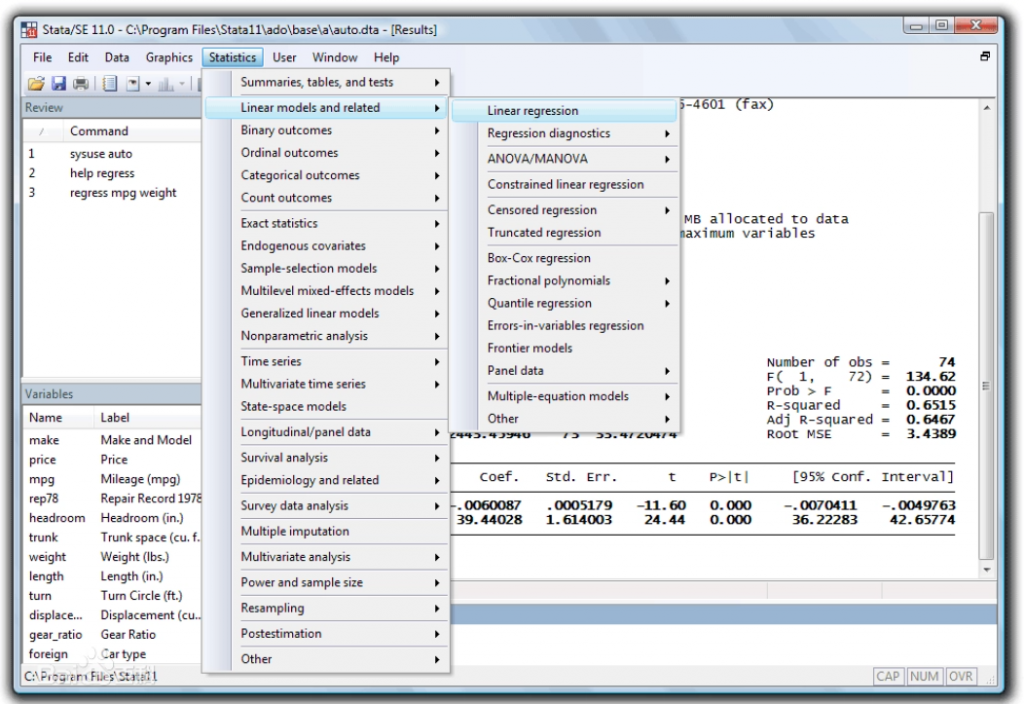
Task: Close the open Statistics menu
Action: click(x=232, y=57)
